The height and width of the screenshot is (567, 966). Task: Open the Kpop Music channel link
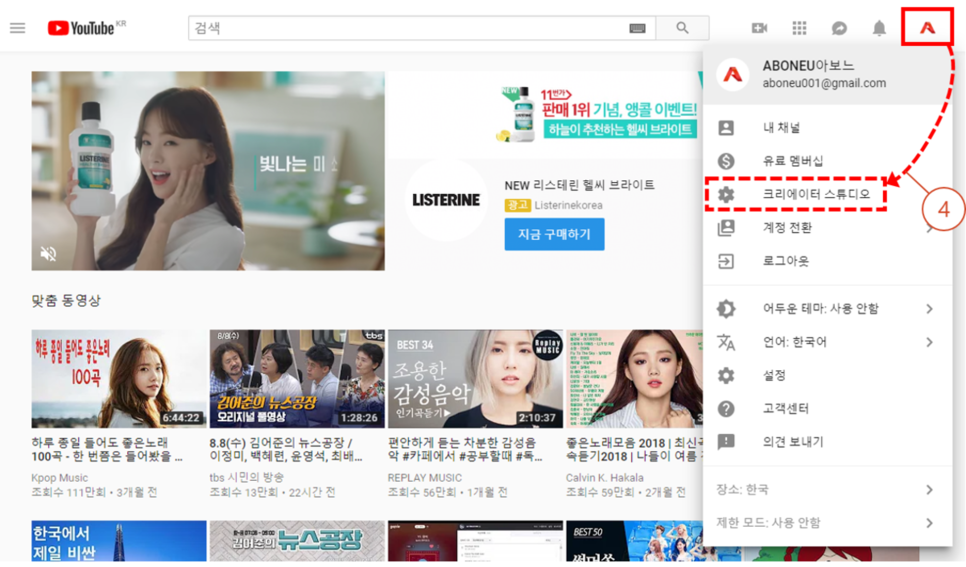coord(60,478)
